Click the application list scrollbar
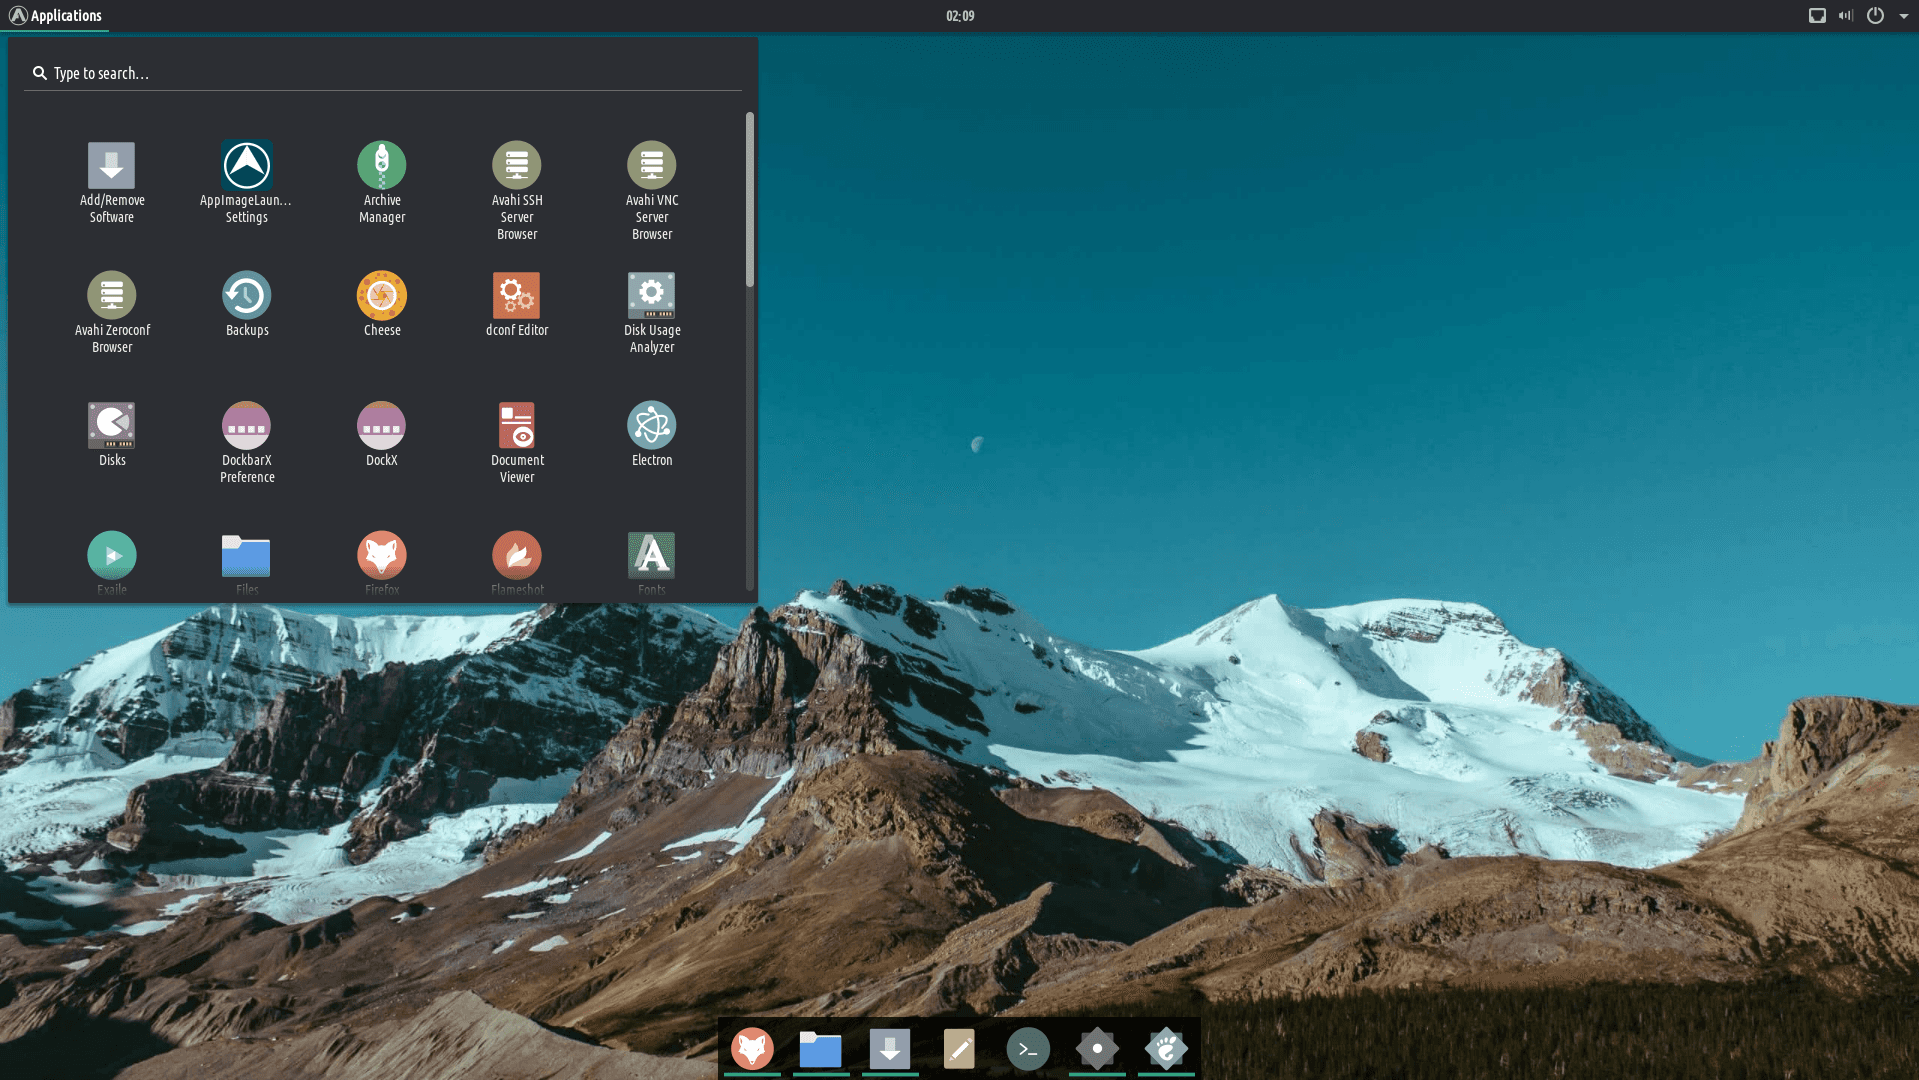 coord(749,200)
